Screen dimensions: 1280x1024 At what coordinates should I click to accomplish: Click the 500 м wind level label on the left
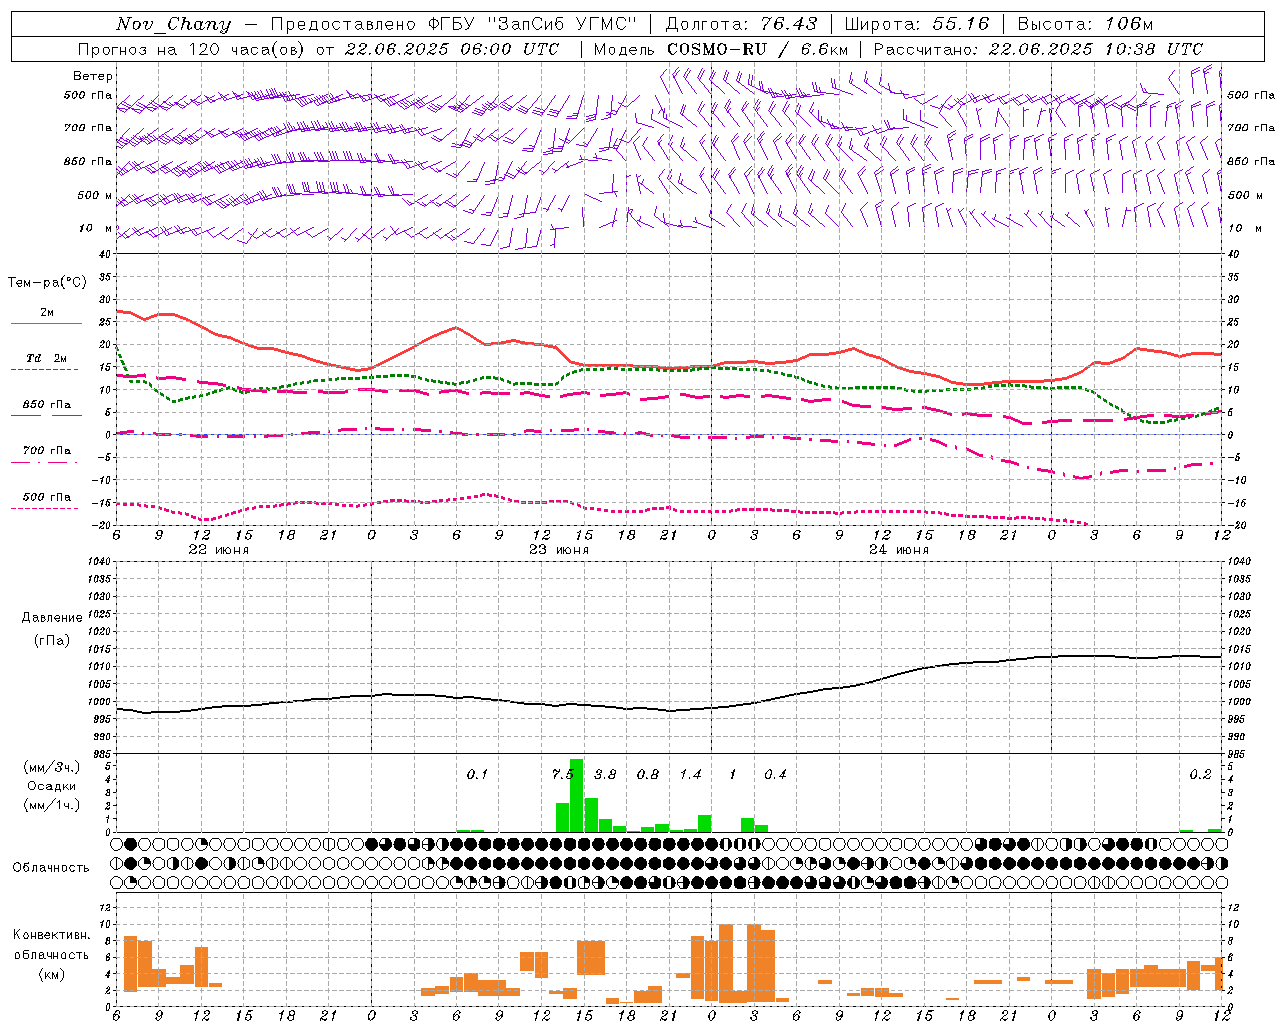coord(95,195)
